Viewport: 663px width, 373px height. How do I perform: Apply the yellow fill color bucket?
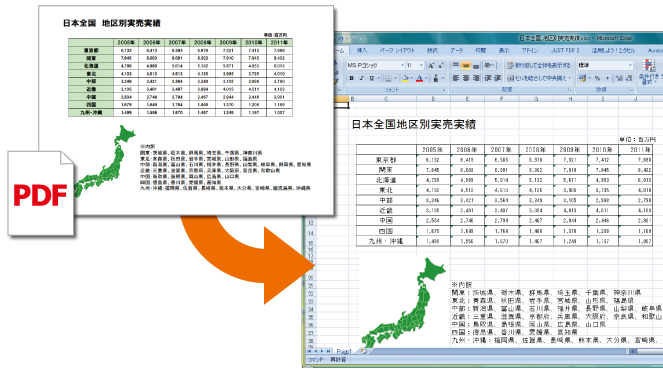[x=405, y=78]
